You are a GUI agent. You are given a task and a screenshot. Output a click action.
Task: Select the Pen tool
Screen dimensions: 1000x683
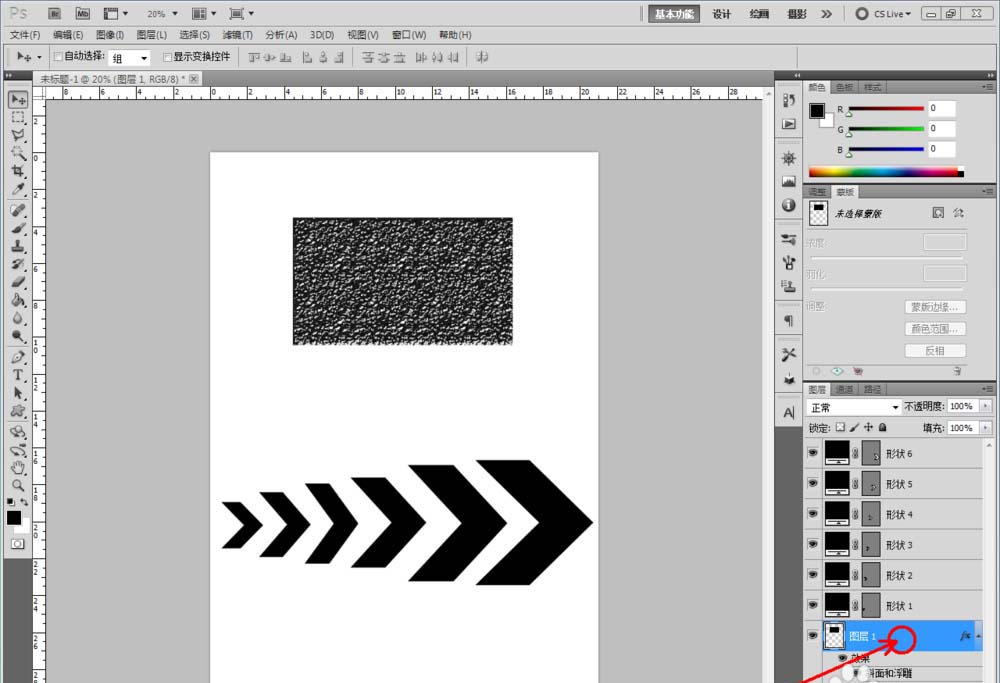(18, 357)
